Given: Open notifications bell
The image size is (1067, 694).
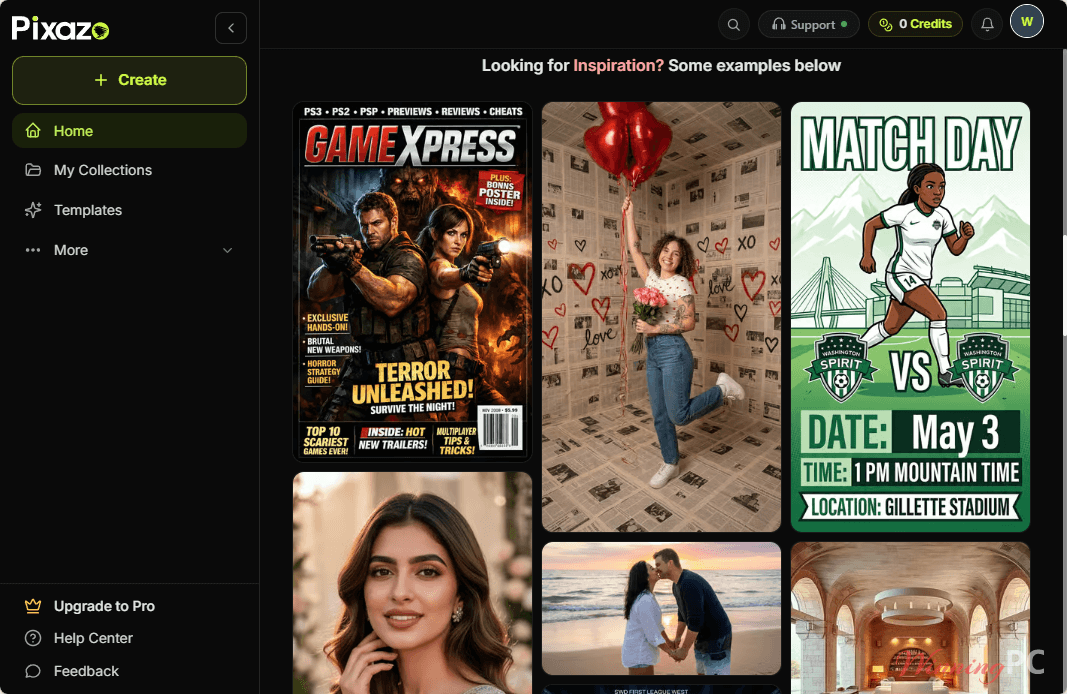Looking at the screenshot, I should [987, 24].
